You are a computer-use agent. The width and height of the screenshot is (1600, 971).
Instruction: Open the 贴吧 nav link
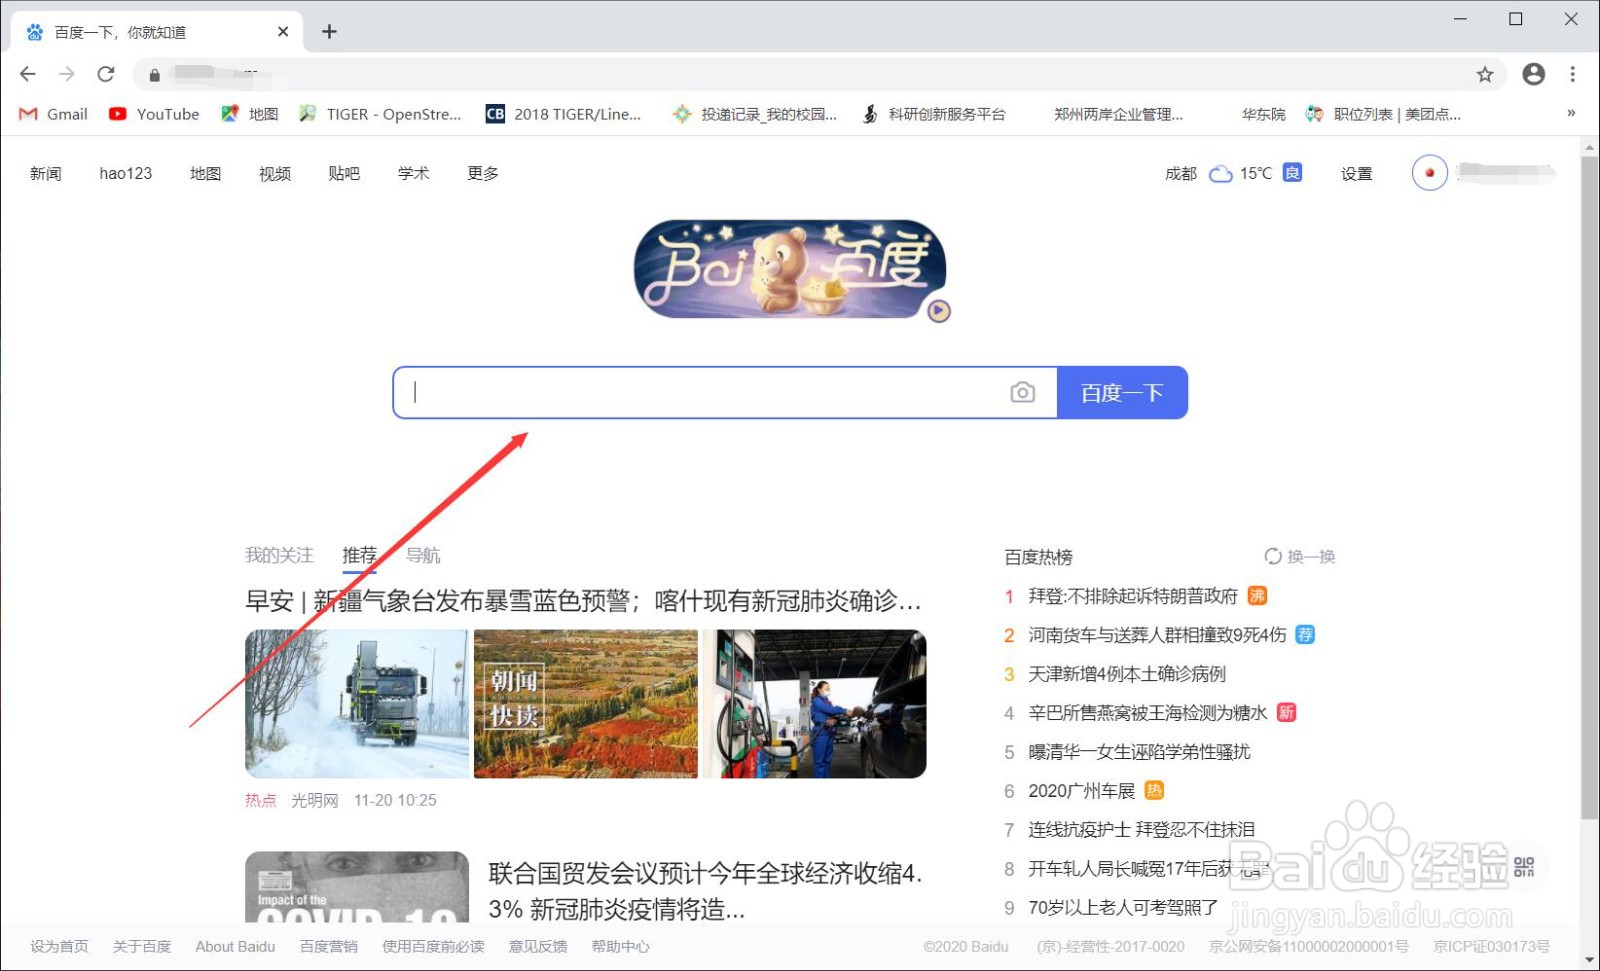point(344,174)
